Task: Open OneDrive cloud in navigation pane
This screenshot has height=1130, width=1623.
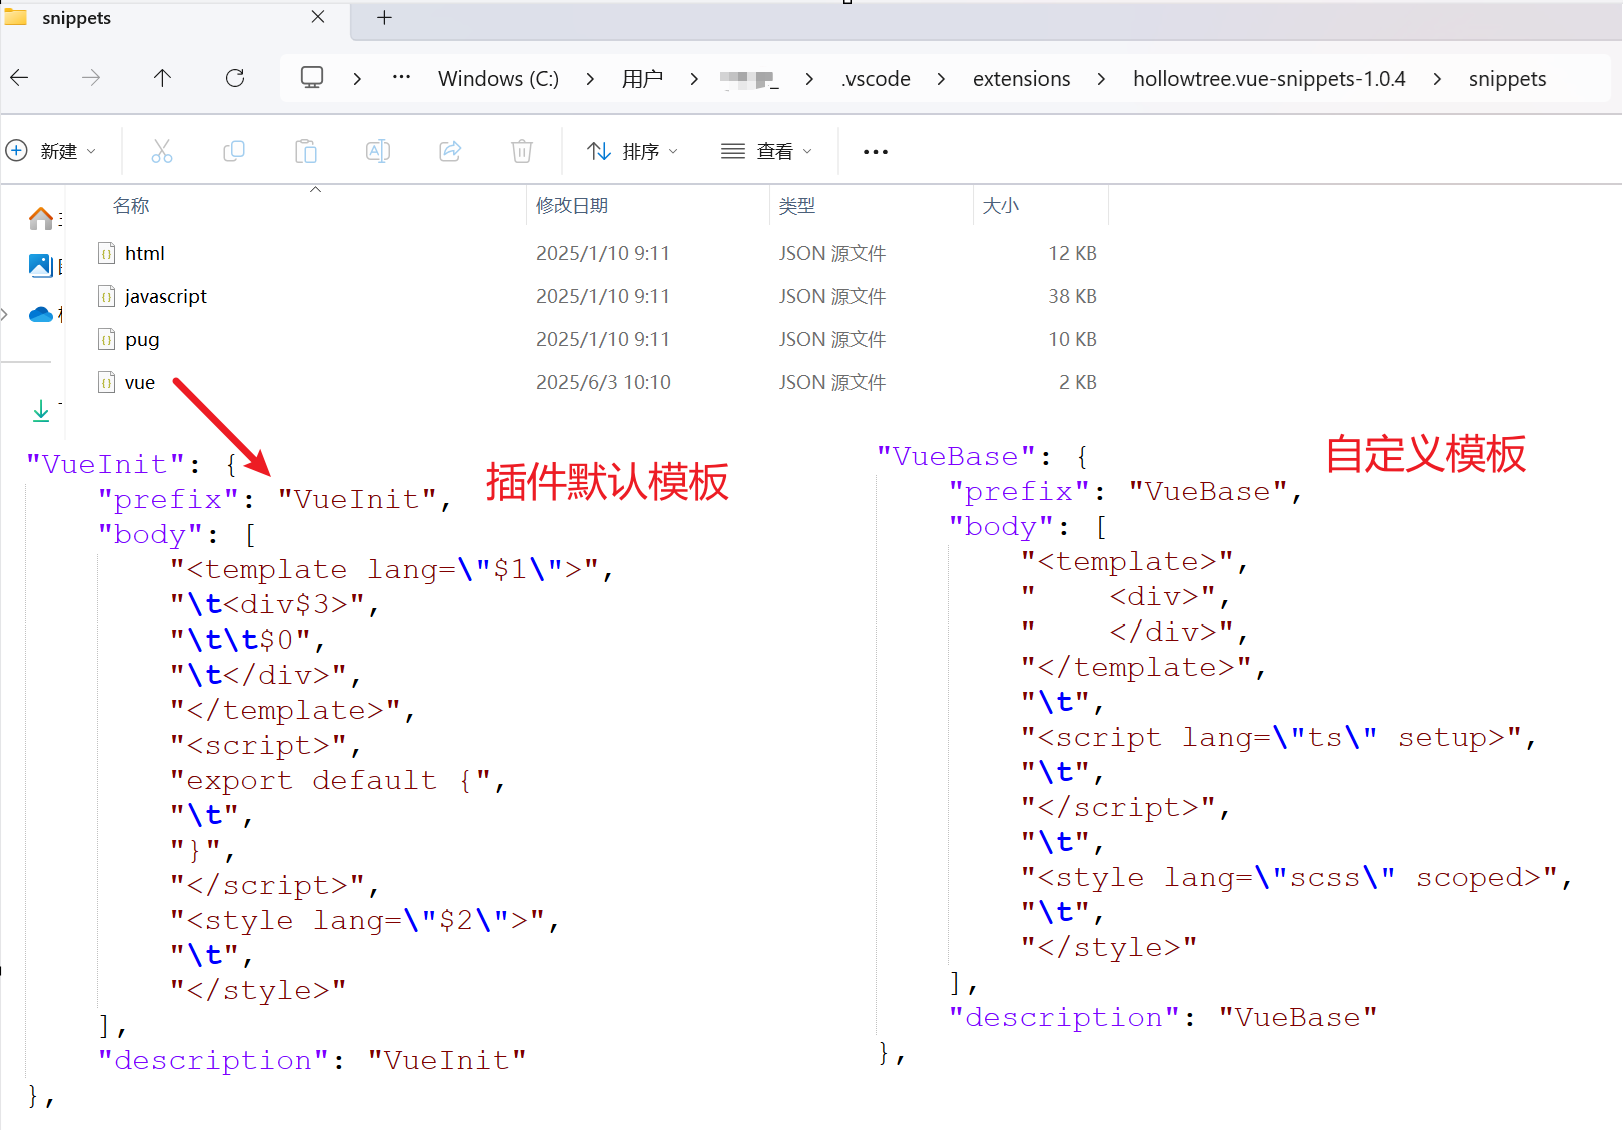Action: (x=41, y=314)
